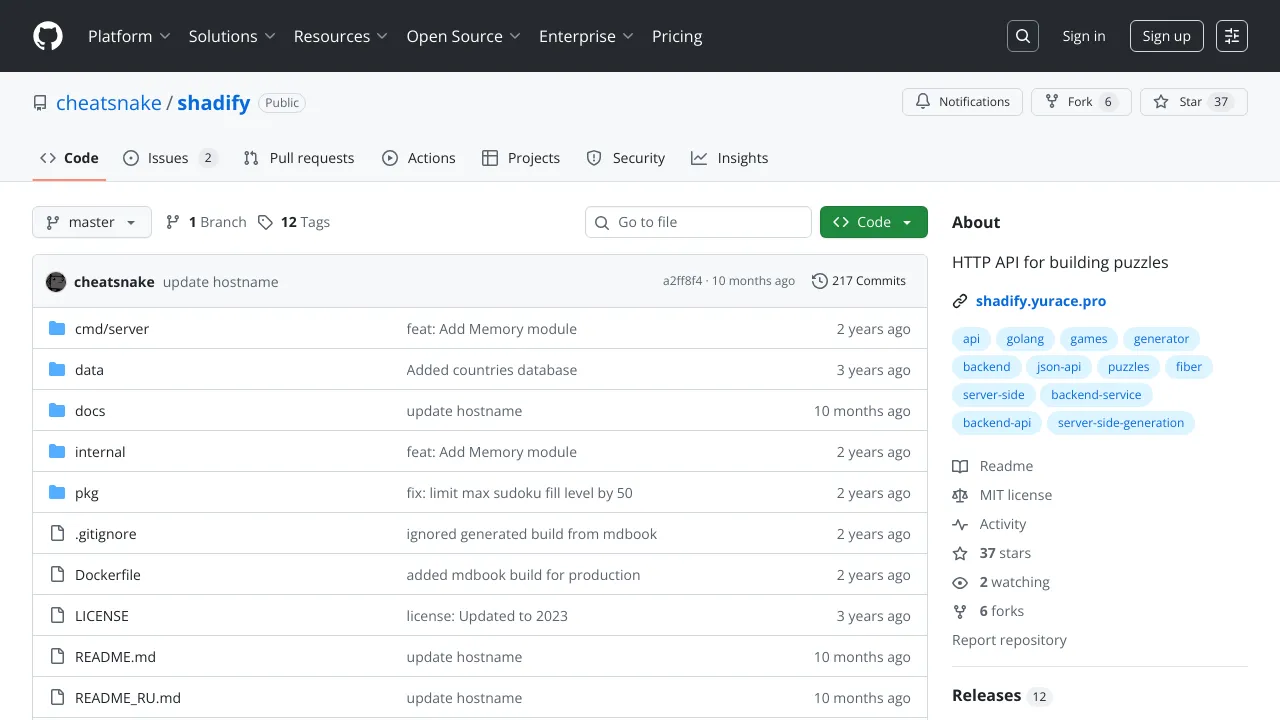The image size is (1280, 720).
Task: Click the eye icon next to watching
Action: pyautogui.click(x=960, y=582)
